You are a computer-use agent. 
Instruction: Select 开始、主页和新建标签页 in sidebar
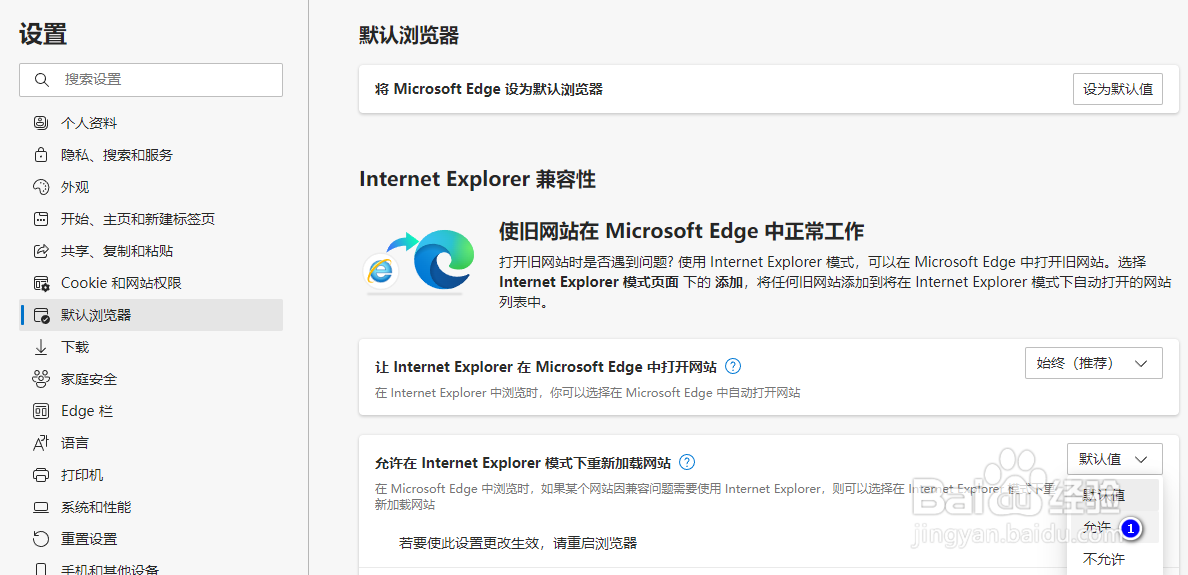[x=151, y=219]
